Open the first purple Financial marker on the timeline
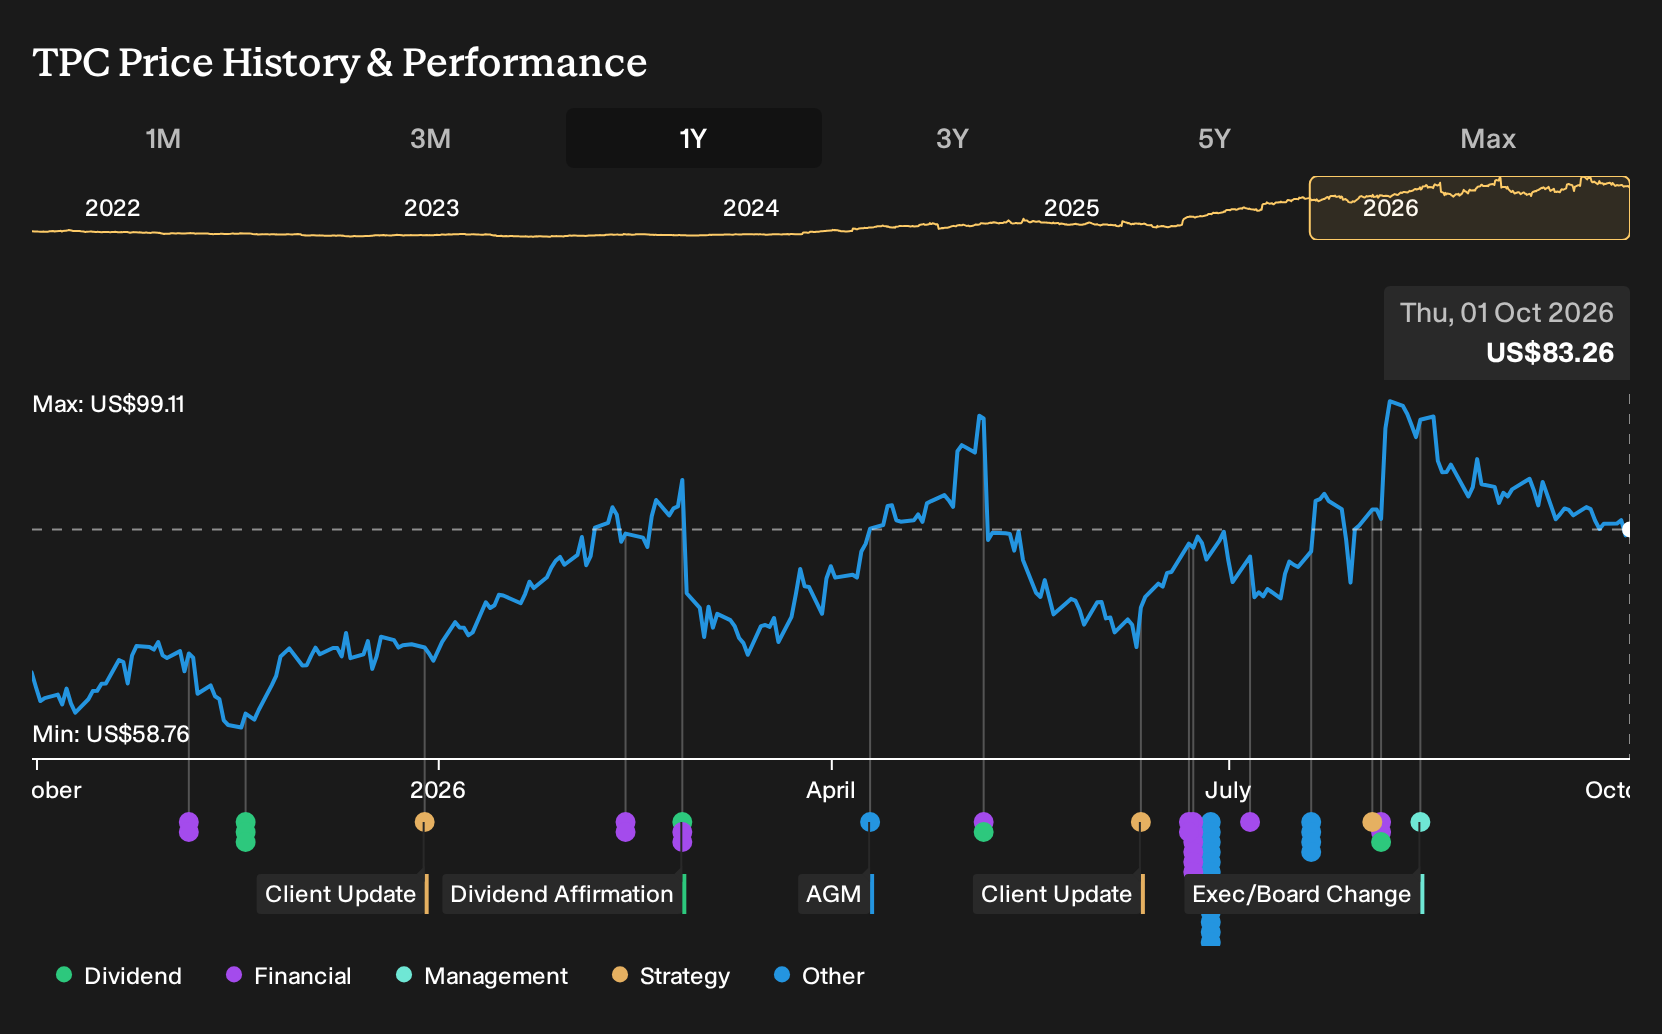This screenshot has width=1662, height=1034. 188,827
